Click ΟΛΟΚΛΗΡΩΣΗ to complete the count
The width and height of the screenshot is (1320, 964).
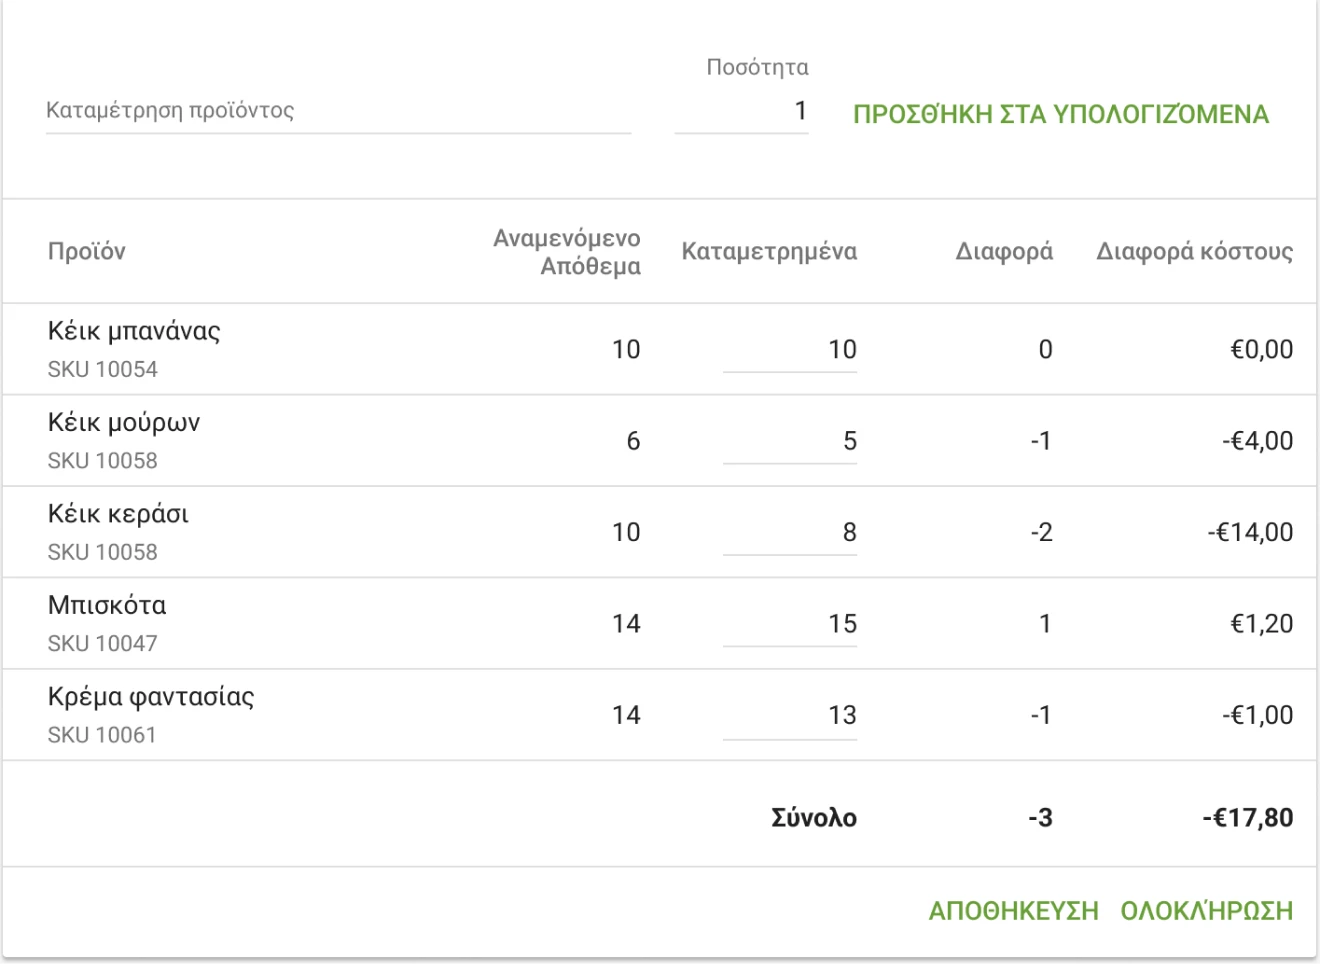1206,911
